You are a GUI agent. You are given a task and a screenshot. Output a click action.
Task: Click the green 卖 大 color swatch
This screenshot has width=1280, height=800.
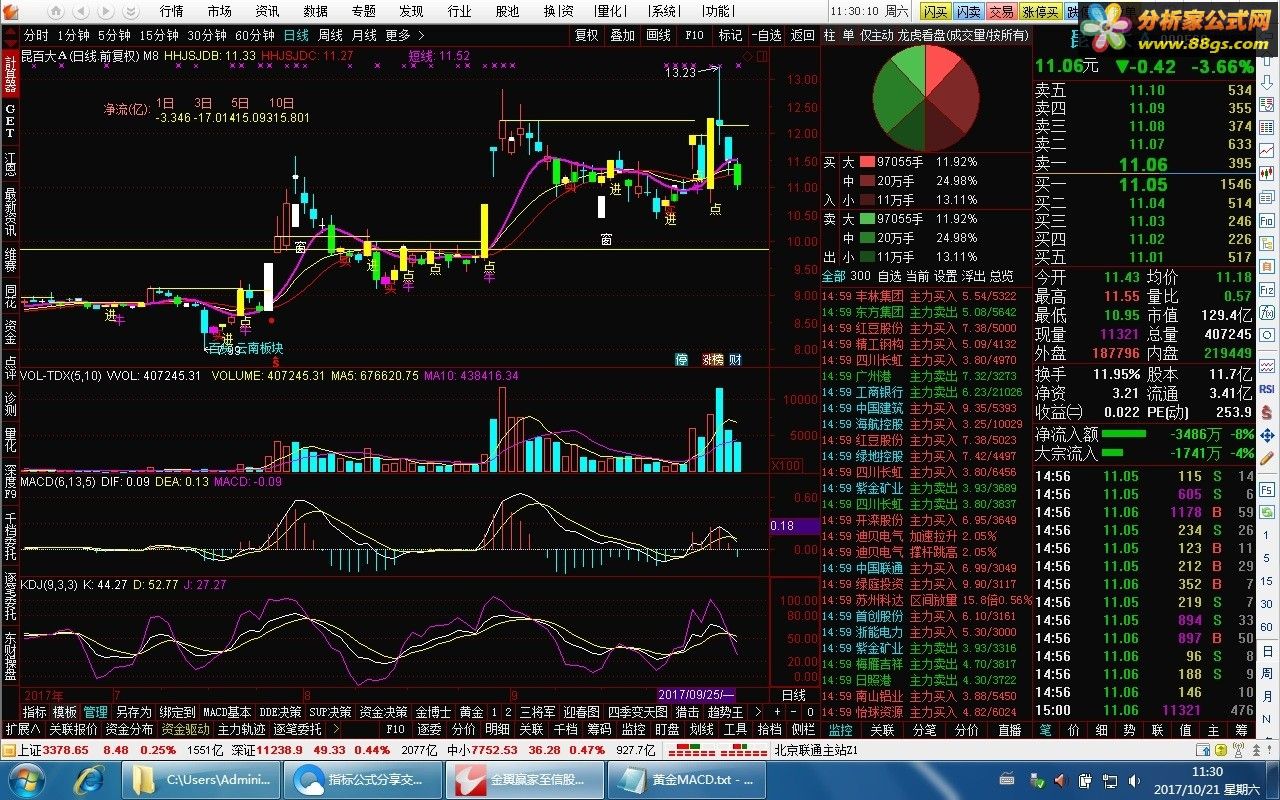(x=865, y=219)
